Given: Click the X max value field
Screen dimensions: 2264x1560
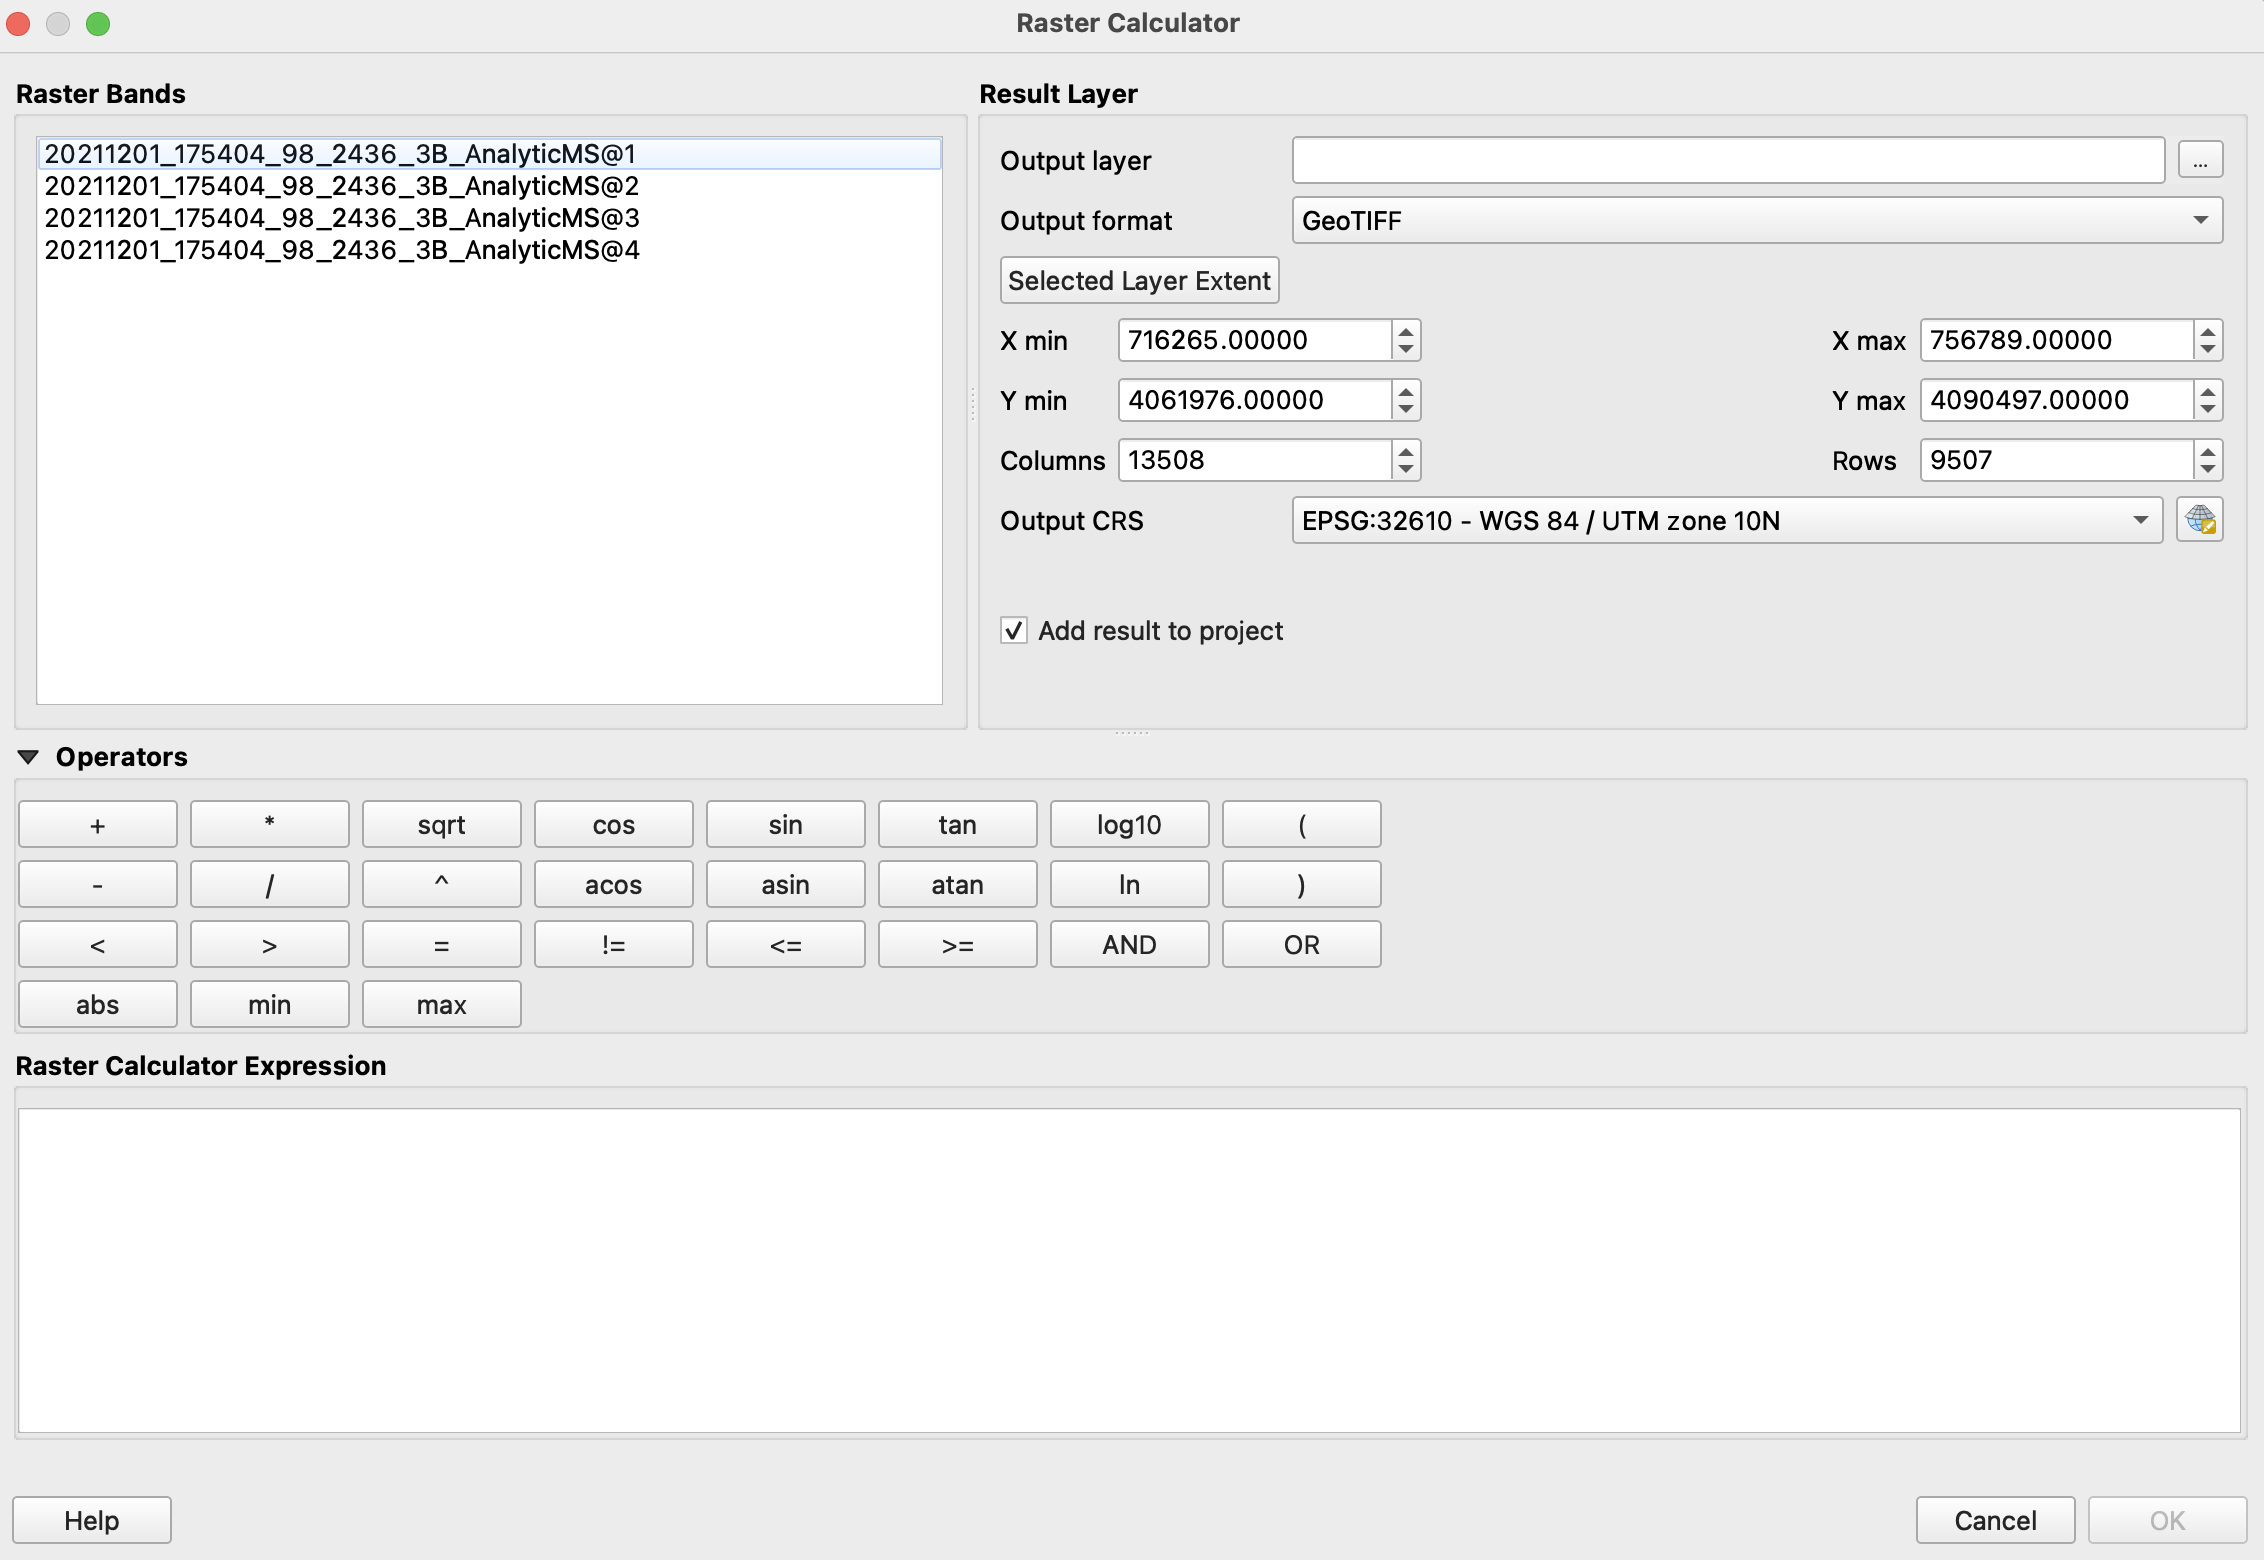Looking at the screenshot, I should pos(2057,340).
